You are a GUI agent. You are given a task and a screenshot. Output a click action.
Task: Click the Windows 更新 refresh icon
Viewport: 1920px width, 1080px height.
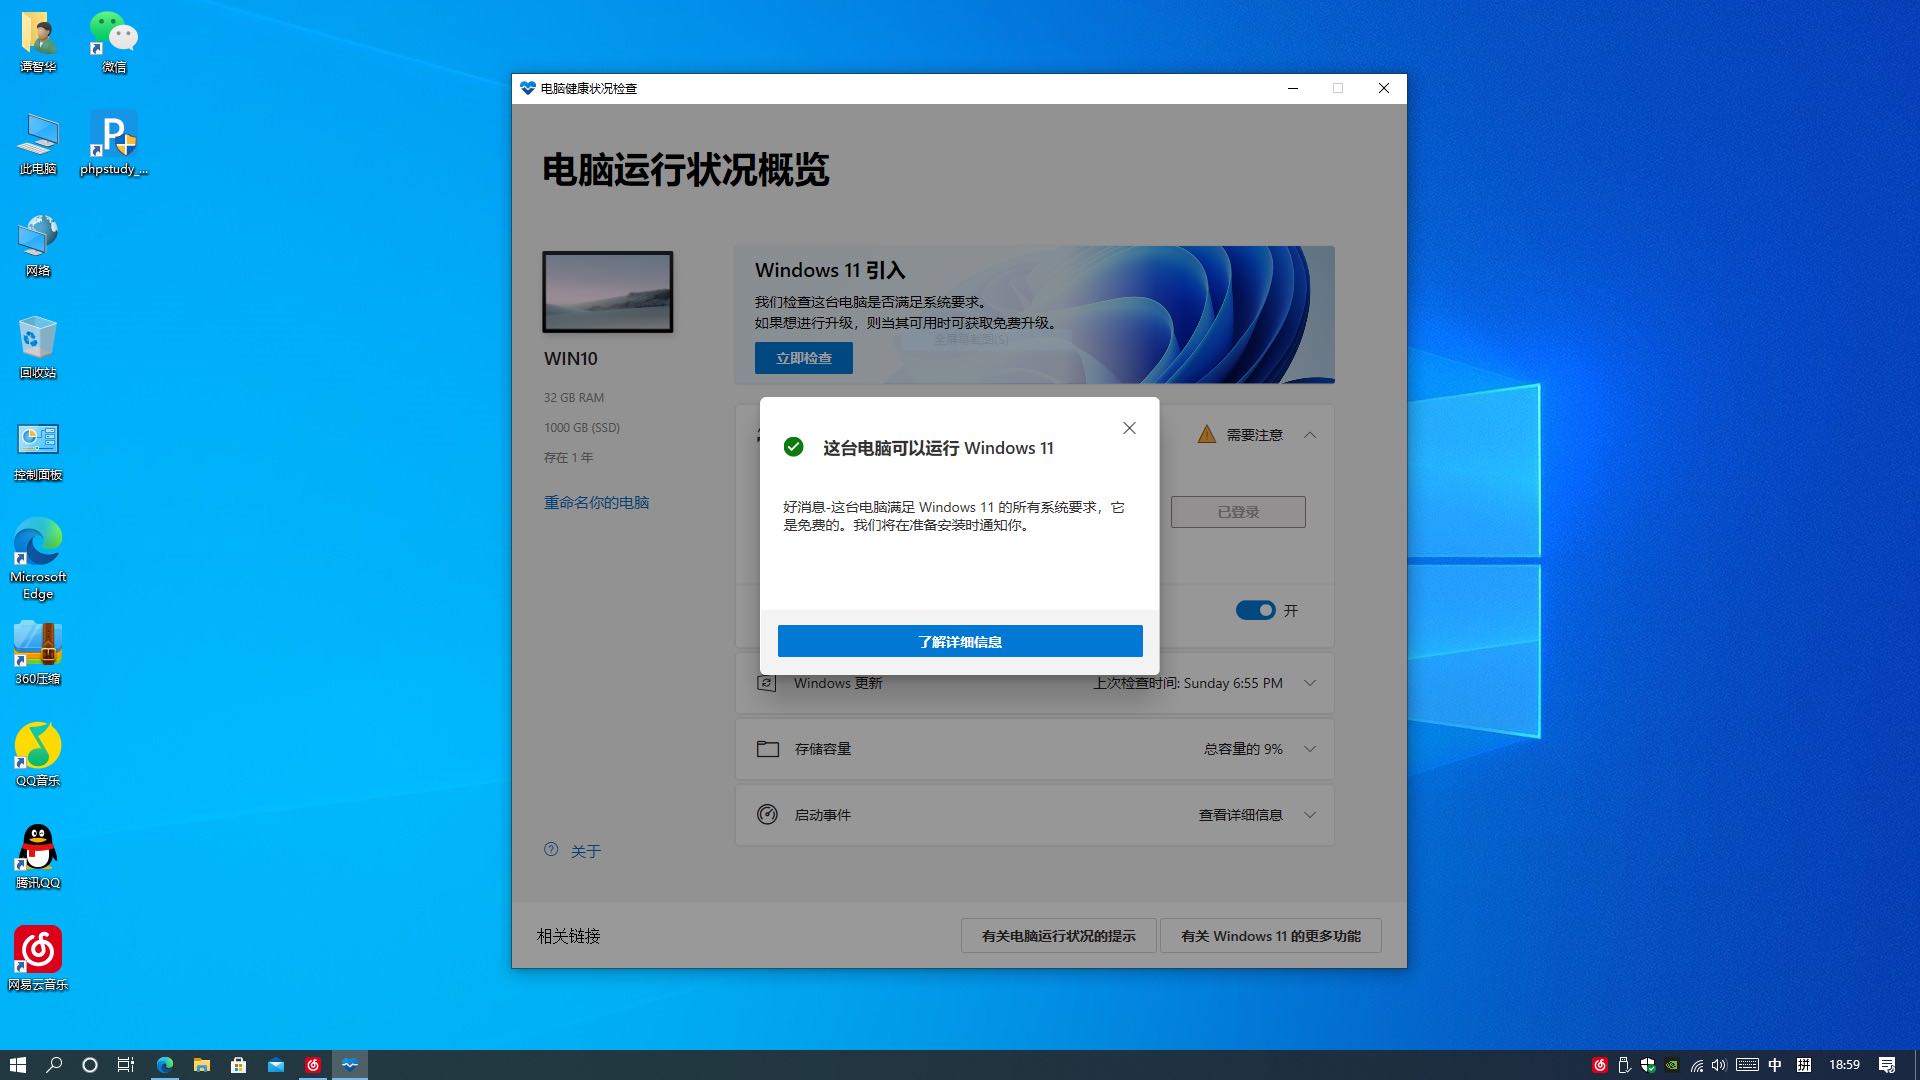pyautogui.click(x=767, y=683)
